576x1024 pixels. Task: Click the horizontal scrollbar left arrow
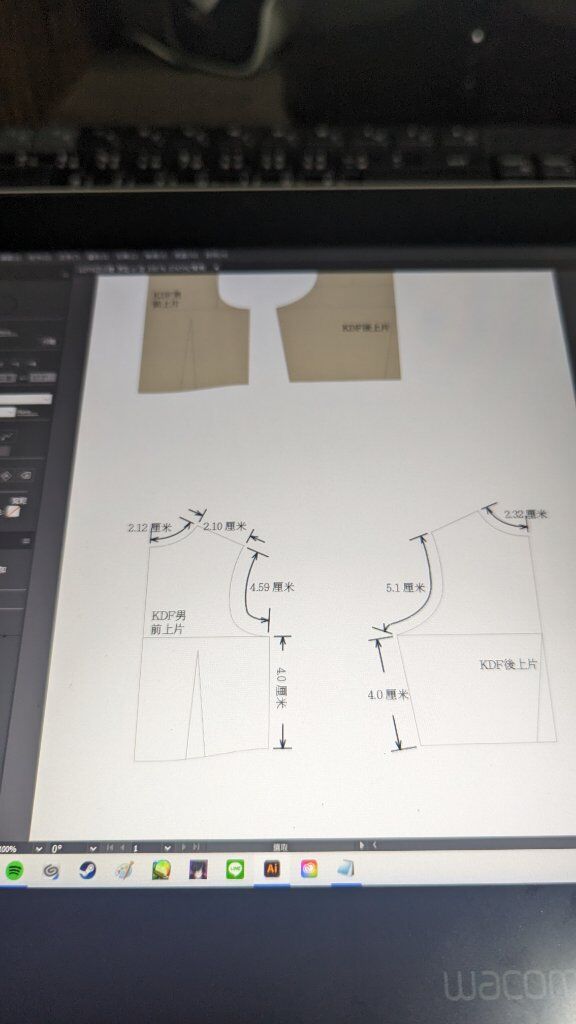(375, 845)
